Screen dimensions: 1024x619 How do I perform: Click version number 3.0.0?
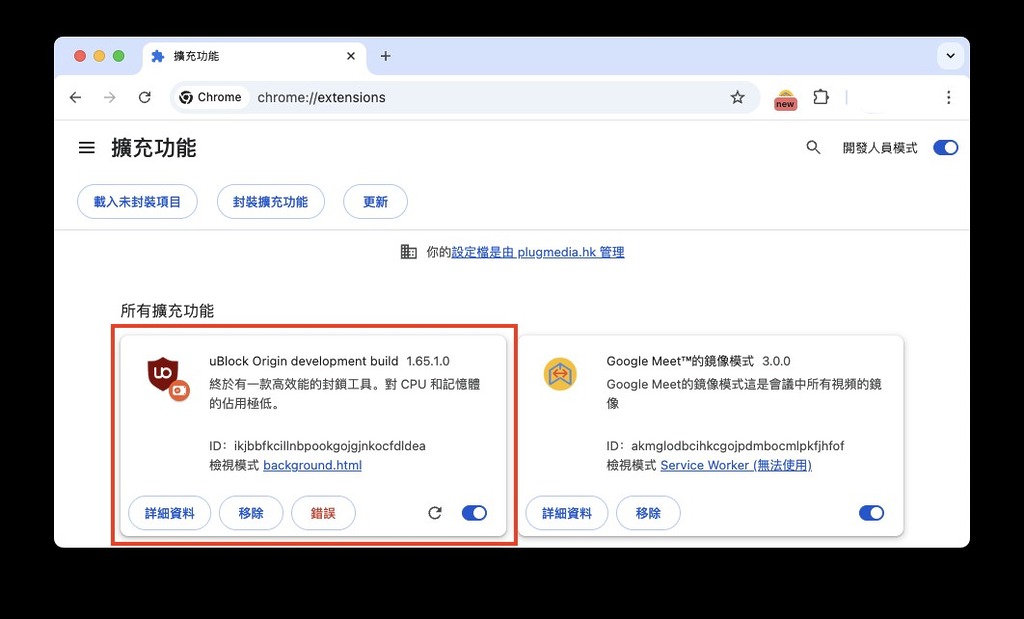click(776, 361)
